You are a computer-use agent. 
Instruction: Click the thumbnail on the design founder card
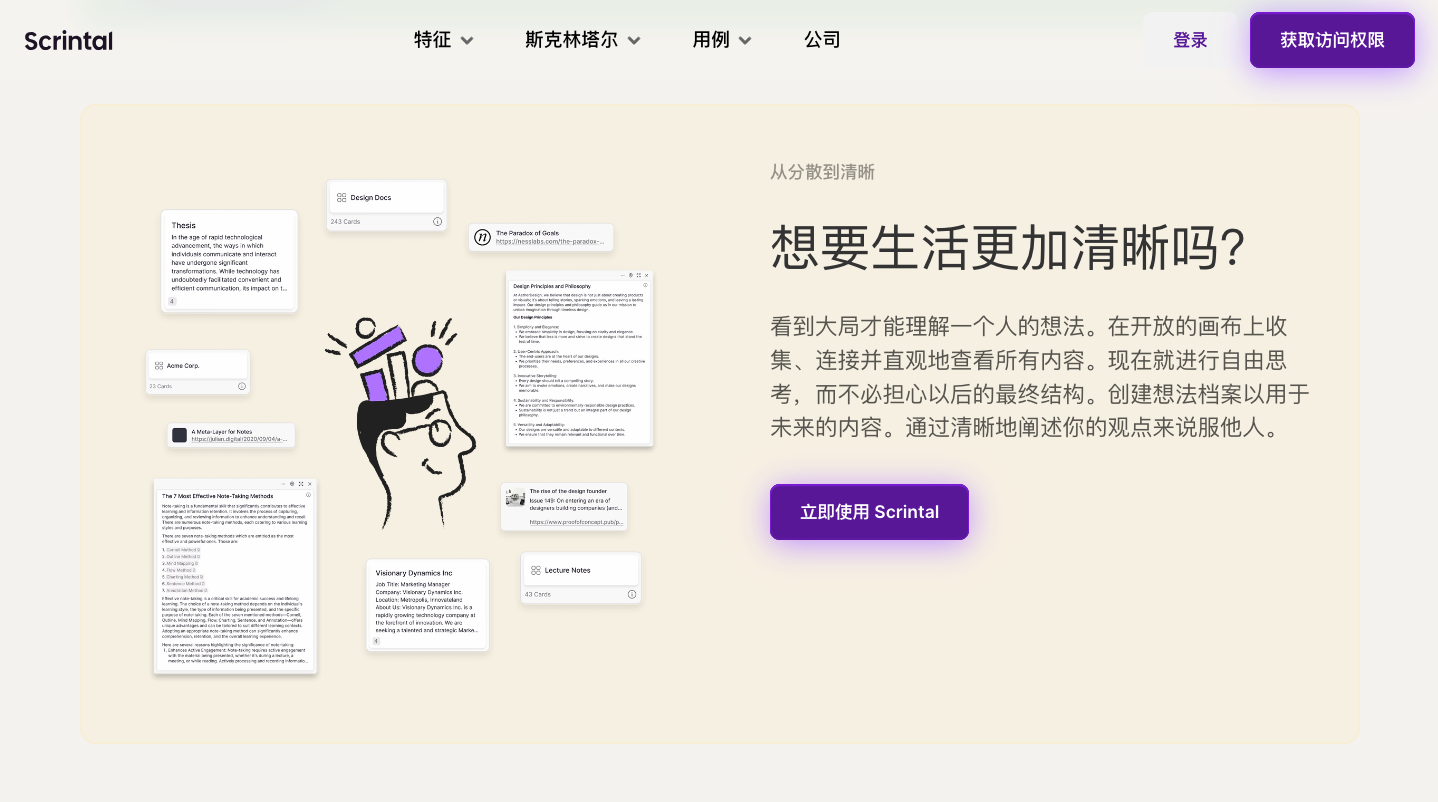[x=515, y=499]
